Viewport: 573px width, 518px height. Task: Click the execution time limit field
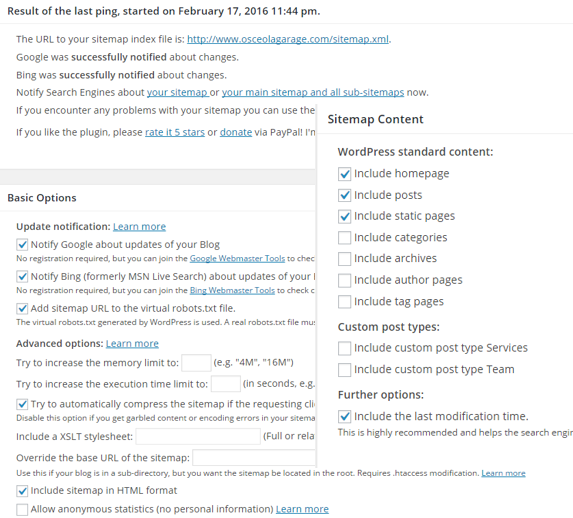coord(226,384)
